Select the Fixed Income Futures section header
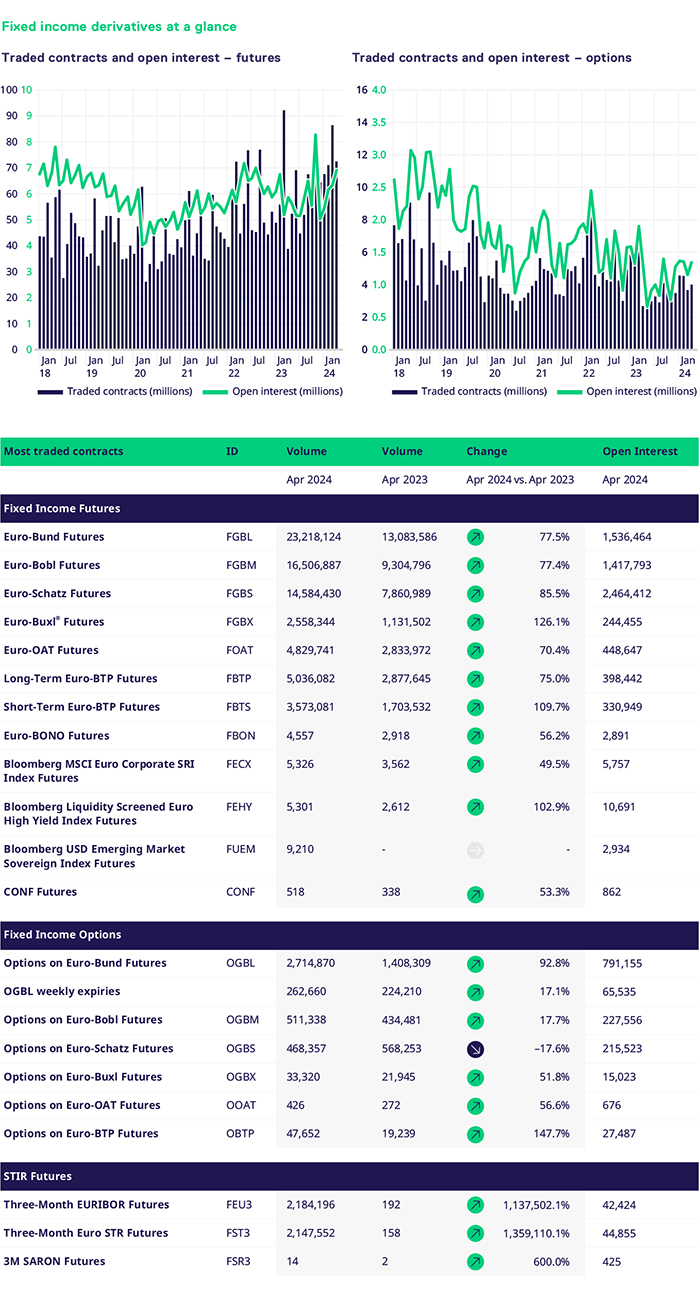 [62, 508]
